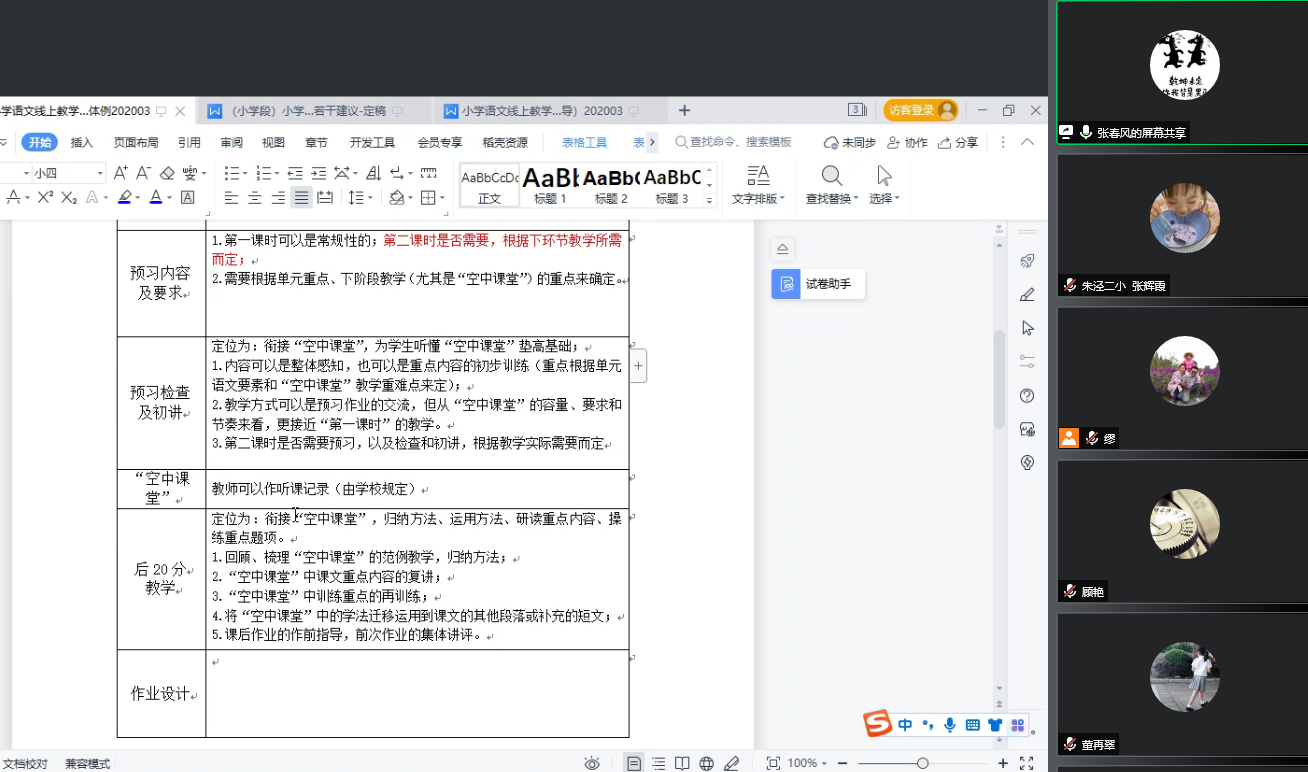
Task: Apply distributed alignment
Action: click(325, 198)
